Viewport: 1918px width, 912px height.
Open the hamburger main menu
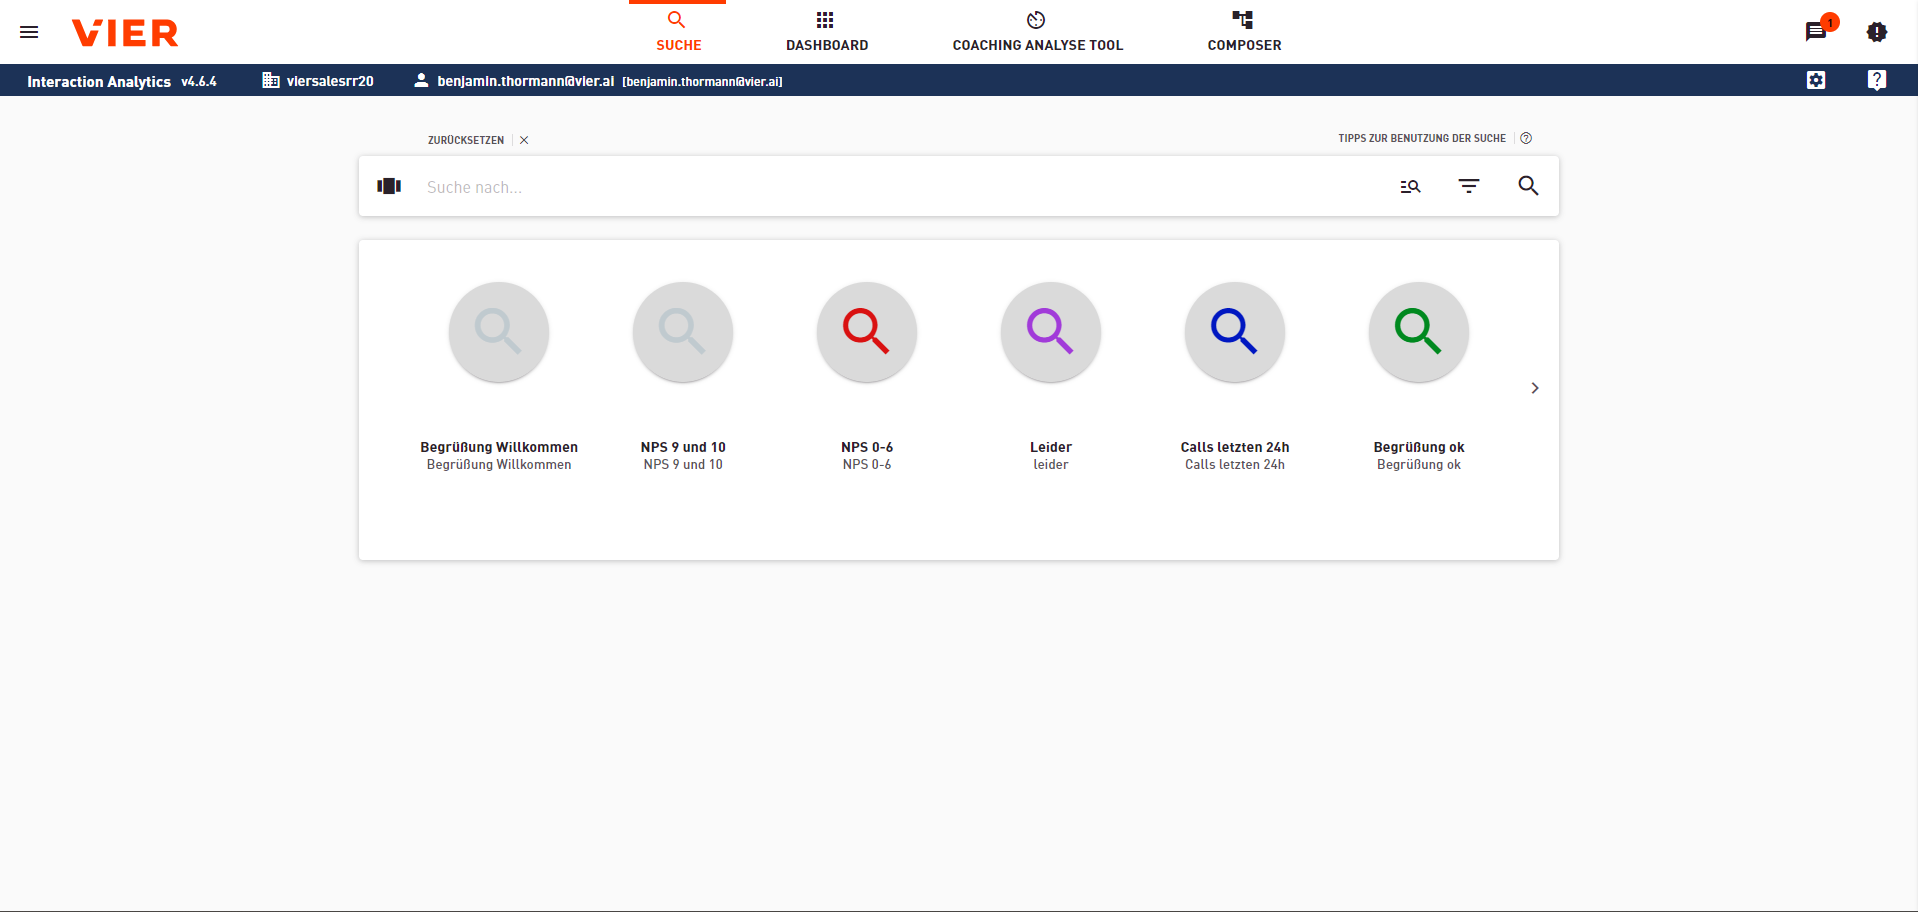tap(29, 32)
